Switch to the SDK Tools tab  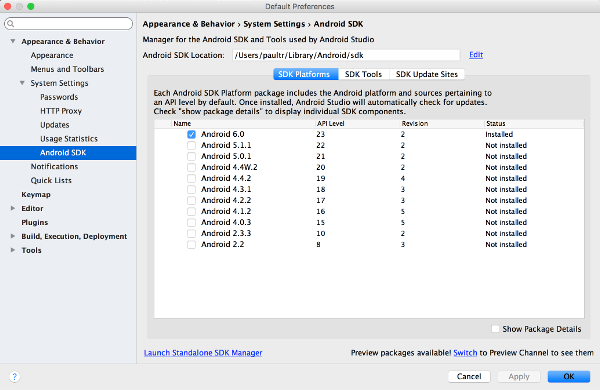pyautogui.click(x=364, y=74)
